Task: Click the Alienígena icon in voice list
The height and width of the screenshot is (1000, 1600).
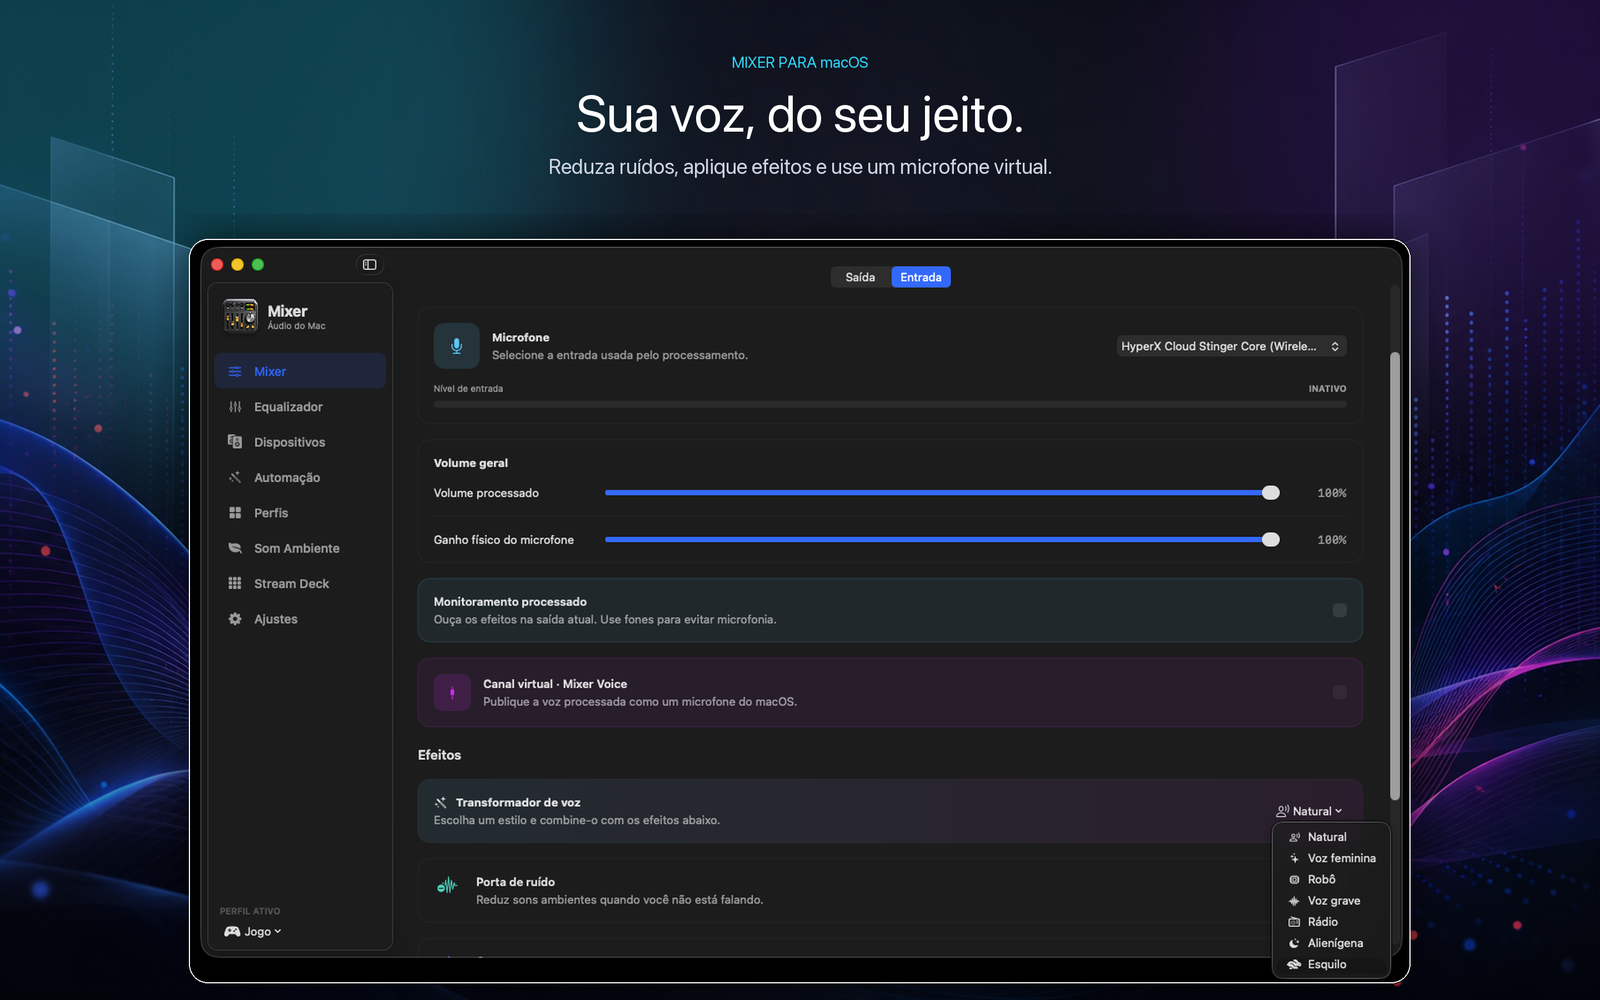Action: (1294, 944)
